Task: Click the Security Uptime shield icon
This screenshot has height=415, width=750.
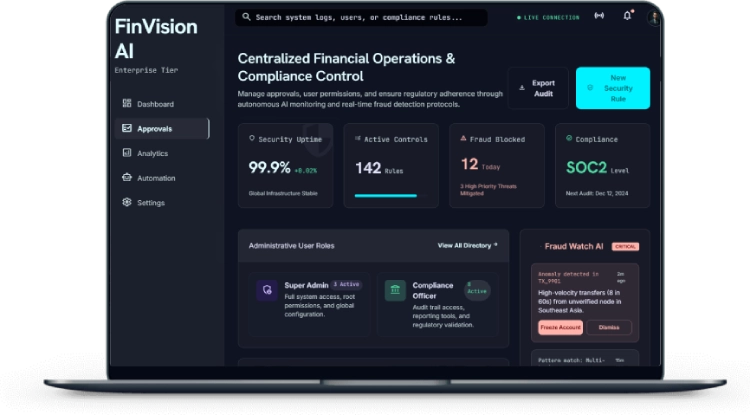Action: tap(252, 139)
